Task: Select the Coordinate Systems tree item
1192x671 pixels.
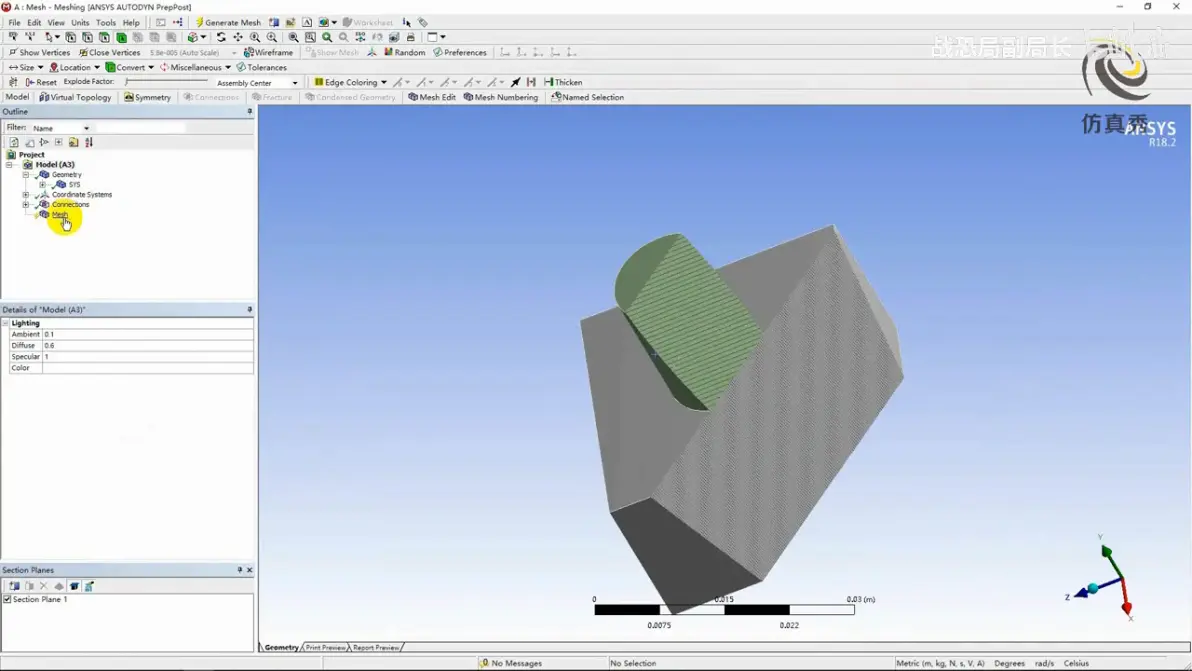Action: click(81, 195)
